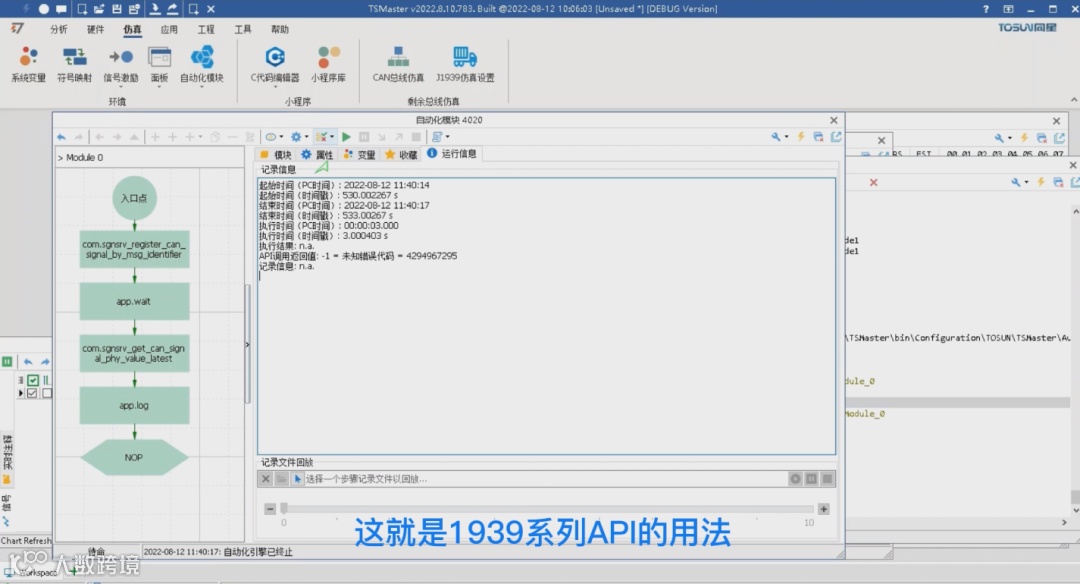The image size is (1080, 584).
Task: Click the wrench icon in automation window
Action: click(x=776, y=137)
